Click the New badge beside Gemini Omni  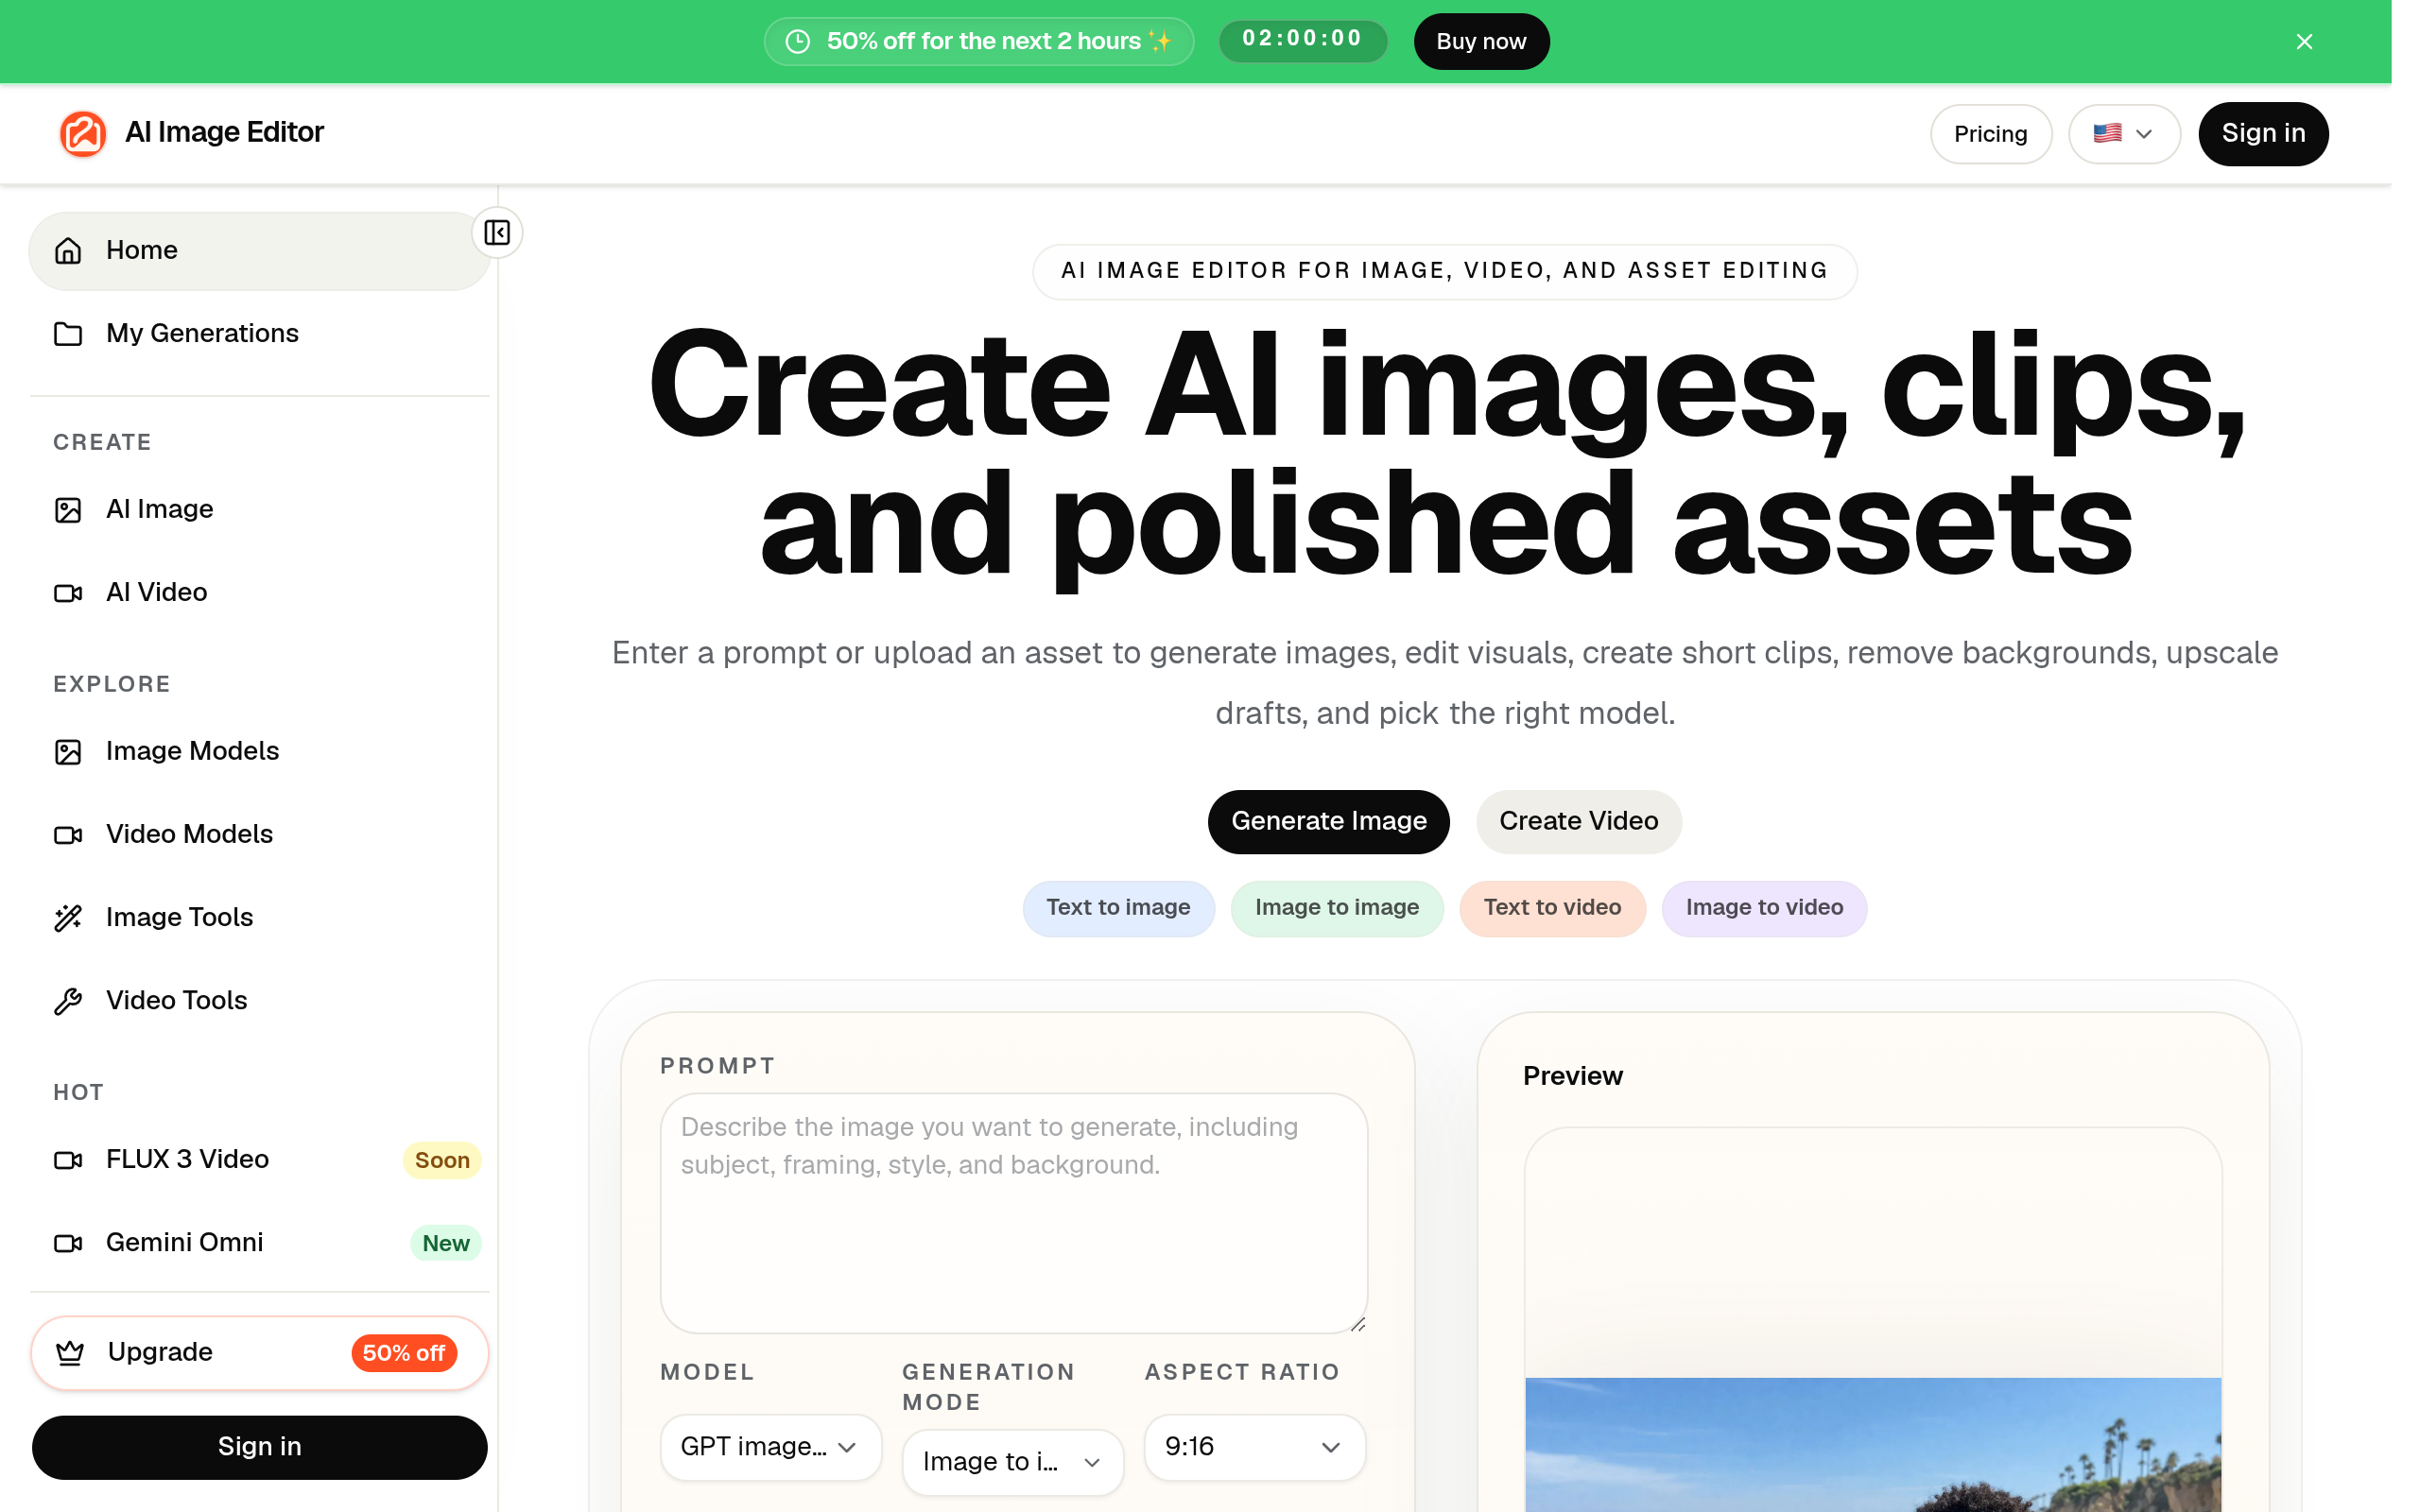pos(445,1243)
